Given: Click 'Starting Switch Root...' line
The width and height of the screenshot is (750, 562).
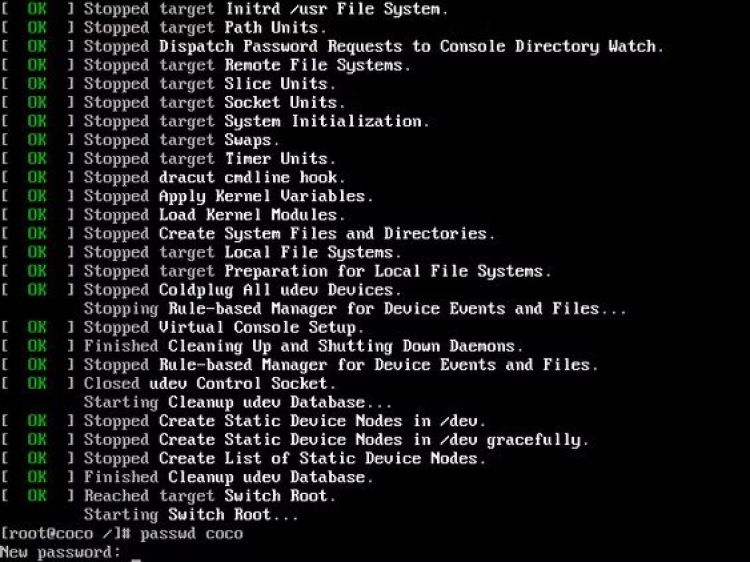Looking at the screenshot, I should [191, 515].
